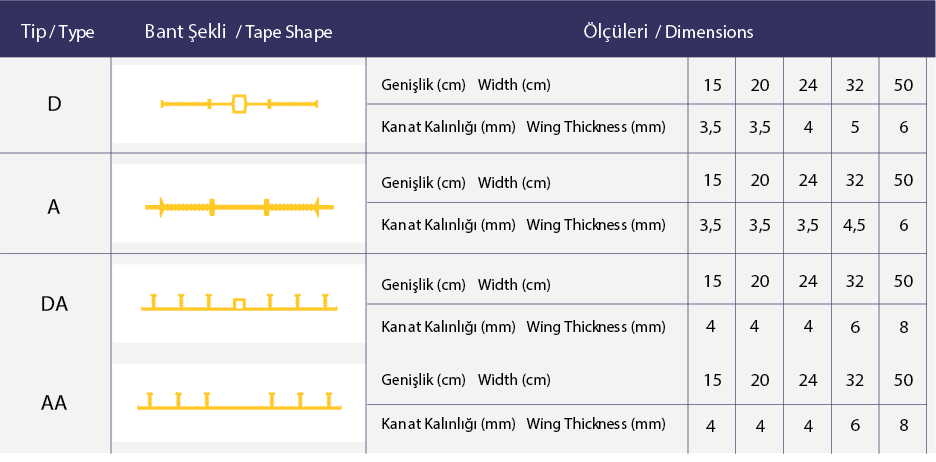Select the DA tape profile illustration

[238, 303]
